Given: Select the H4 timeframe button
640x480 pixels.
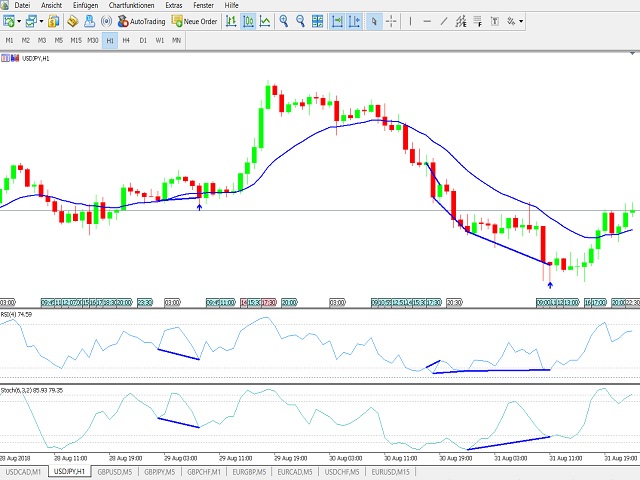Looking at the screenshot, I should (127, 40).
